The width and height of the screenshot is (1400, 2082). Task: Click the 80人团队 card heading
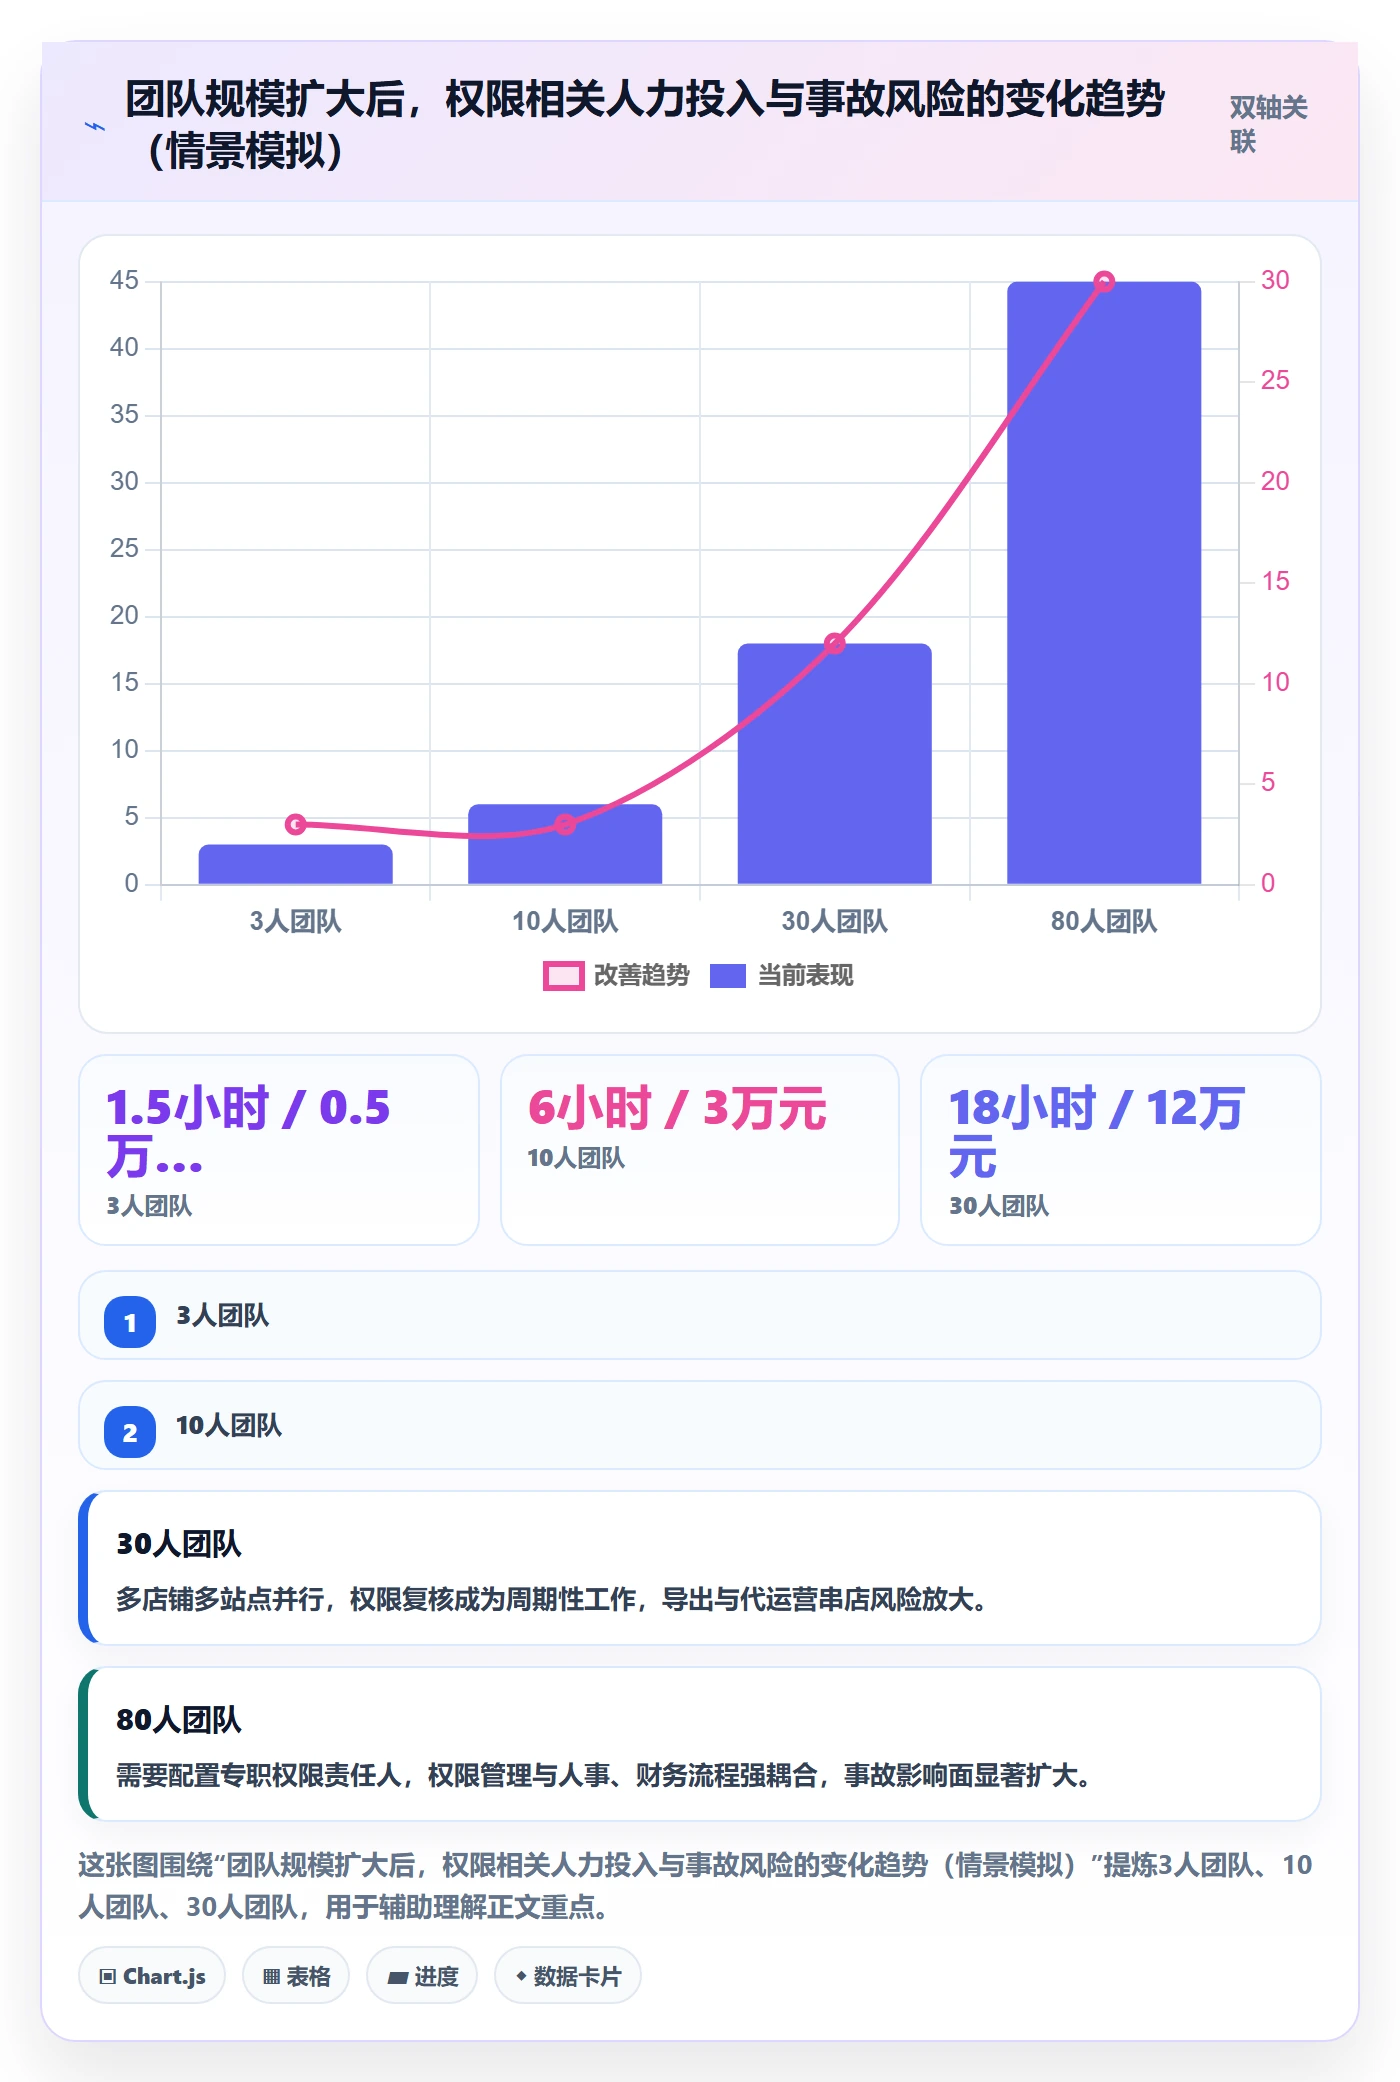pyautogui.click(x=179, y=1720)
